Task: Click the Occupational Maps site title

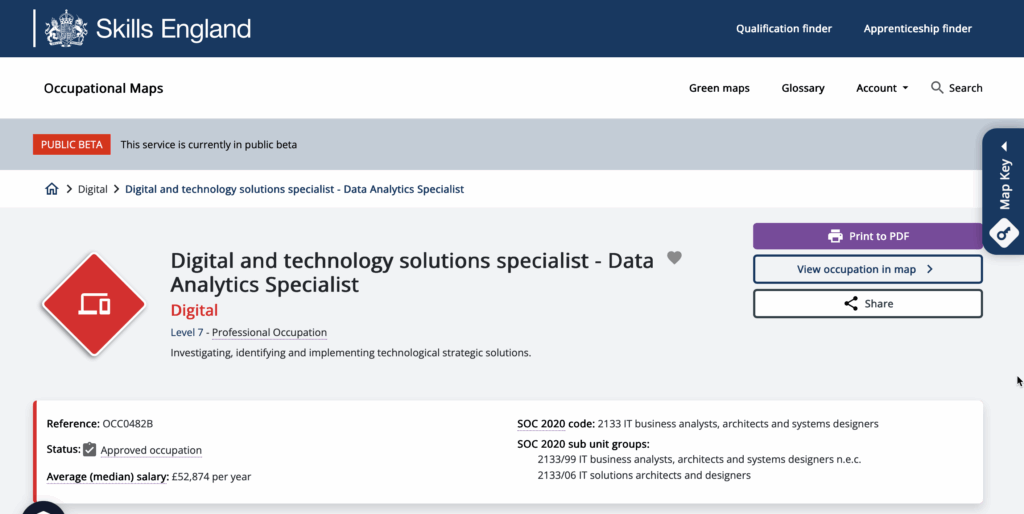Action: [103, 88]
